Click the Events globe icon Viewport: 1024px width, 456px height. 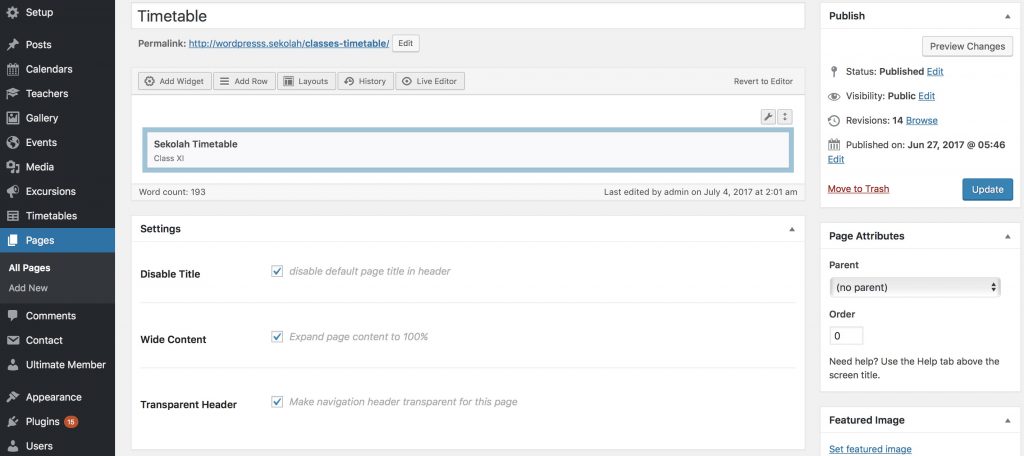click(12, 142)
